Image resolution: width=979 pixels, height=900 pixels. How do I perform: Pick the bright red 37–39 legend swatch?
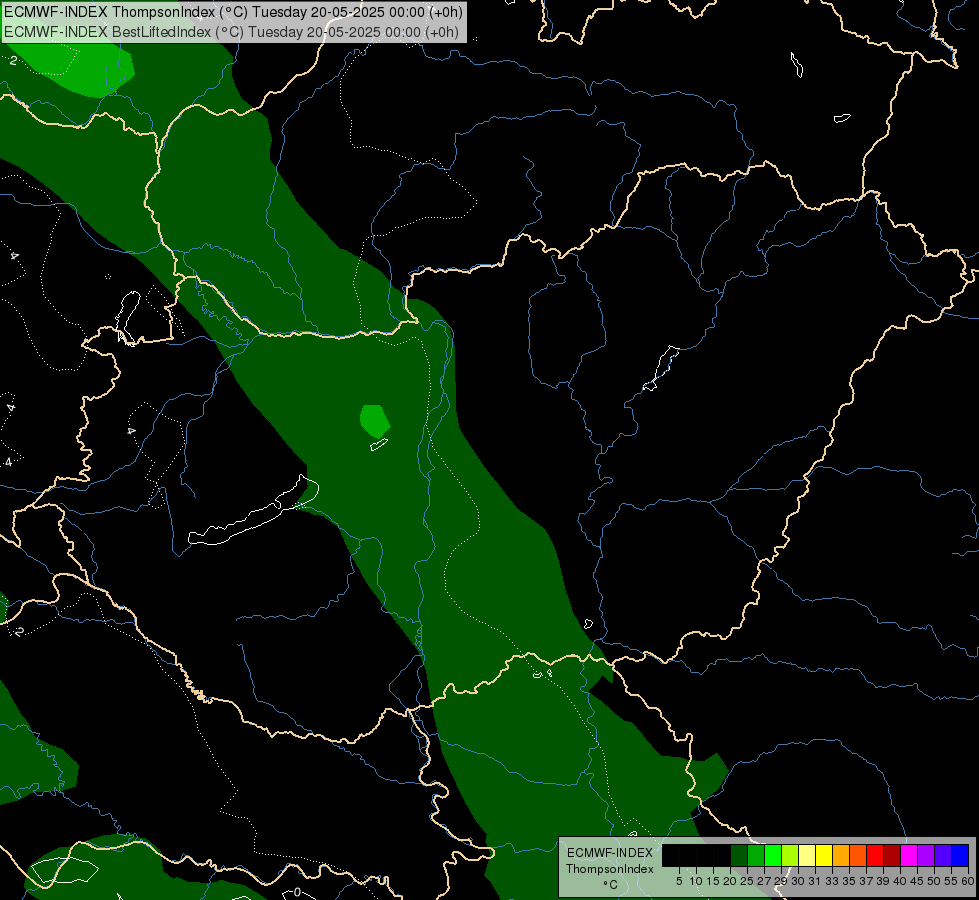pyautogui.click(x=875, y=855)
